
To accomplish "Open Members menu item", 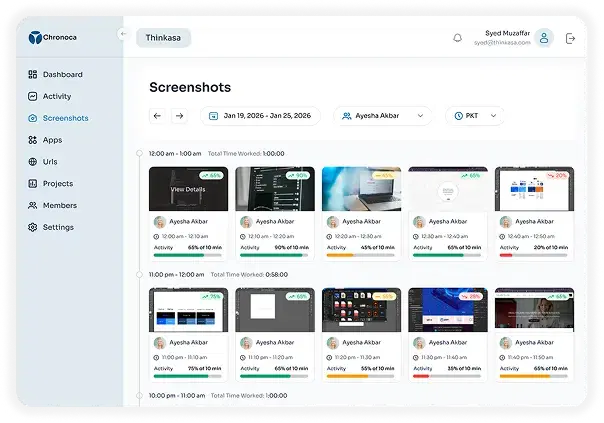I will click(52, 205).
